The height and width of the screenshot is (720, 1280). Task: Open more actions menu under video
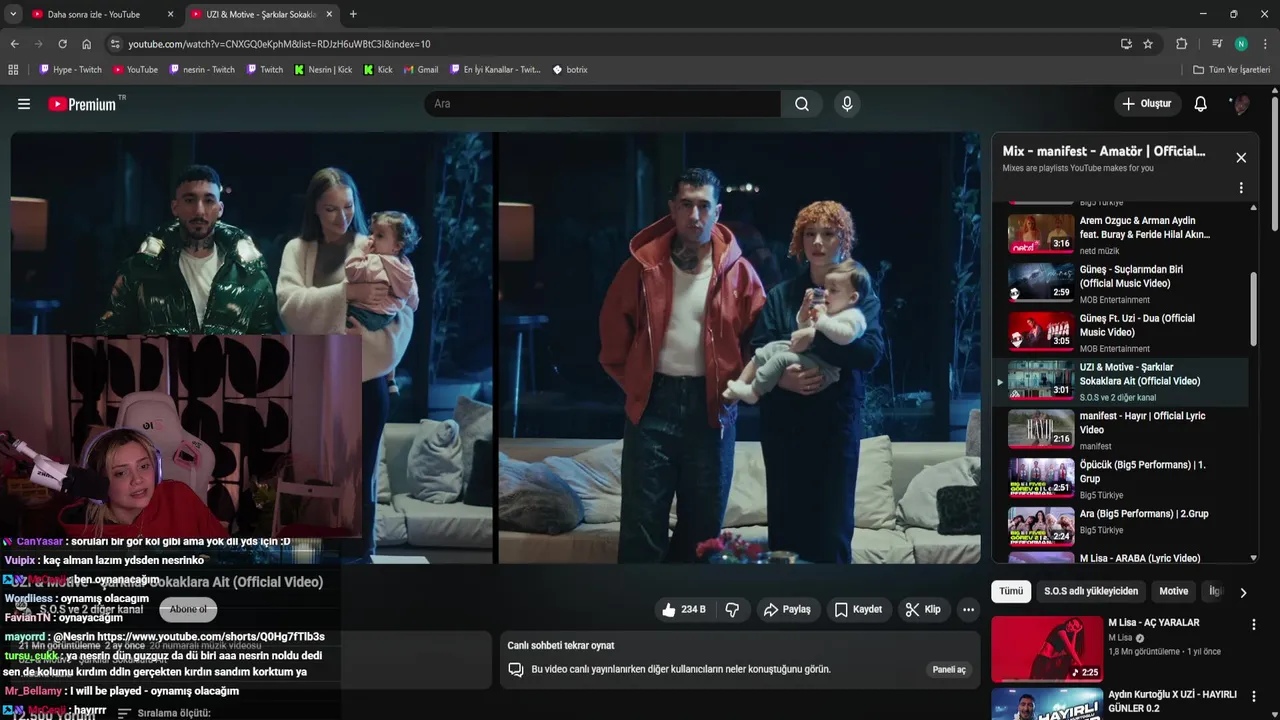(x=968, y=609)
